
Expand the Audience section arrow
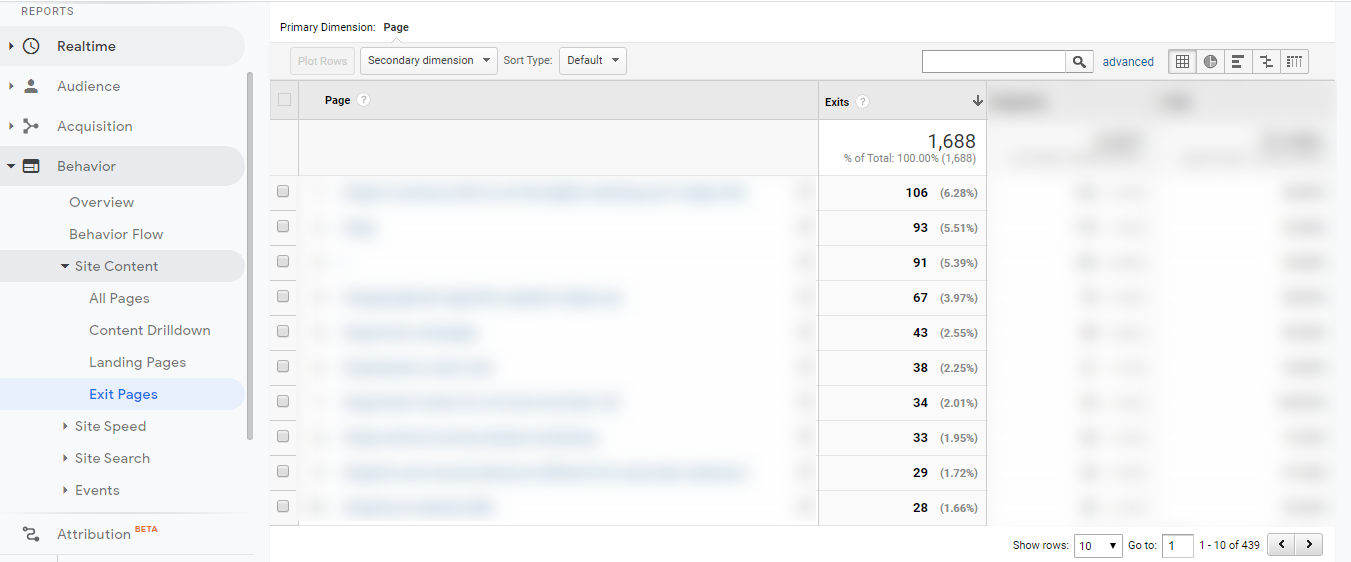point(11,86)
